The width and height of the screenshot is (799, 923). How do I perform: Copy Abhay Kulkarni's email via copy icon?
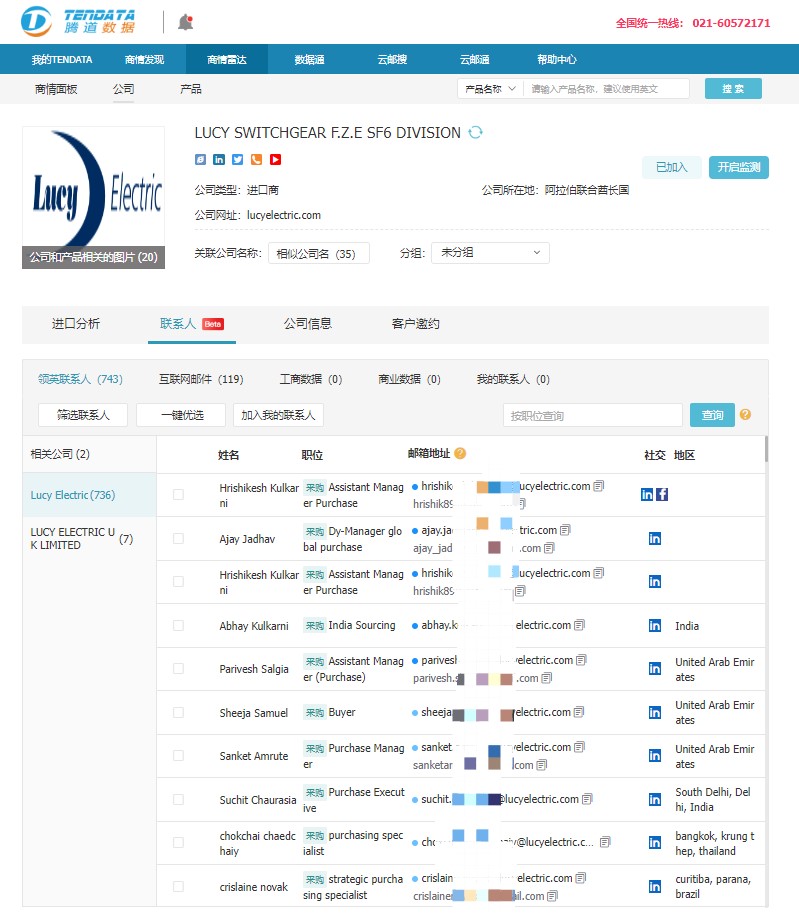579,625
